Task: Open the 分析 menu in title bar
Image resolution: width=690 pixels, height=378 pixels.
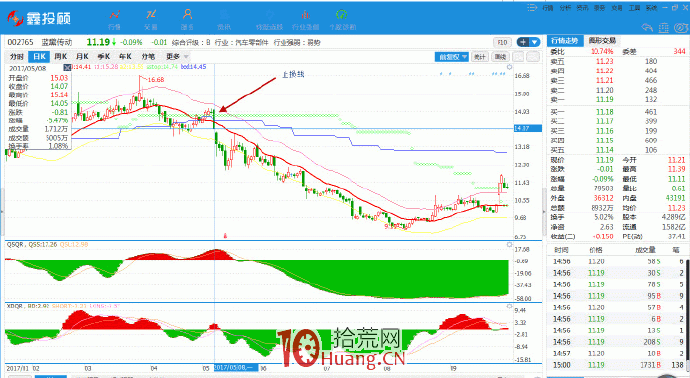Action: click(x=565, y=8)
